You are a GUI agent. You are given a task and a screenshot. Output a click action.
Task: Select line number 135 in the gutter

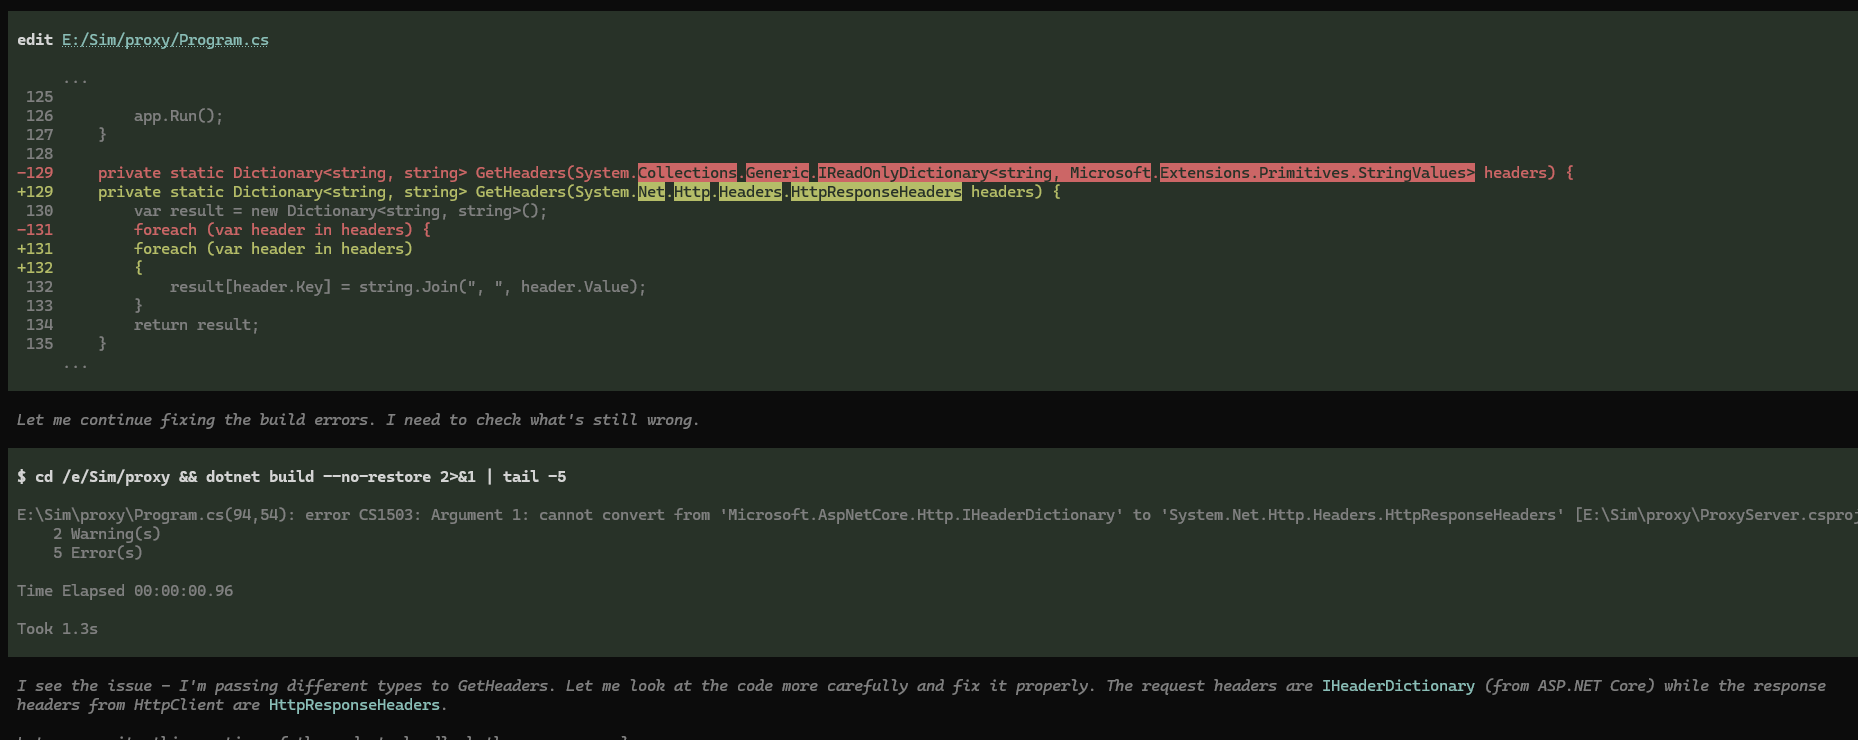point(40,344)
